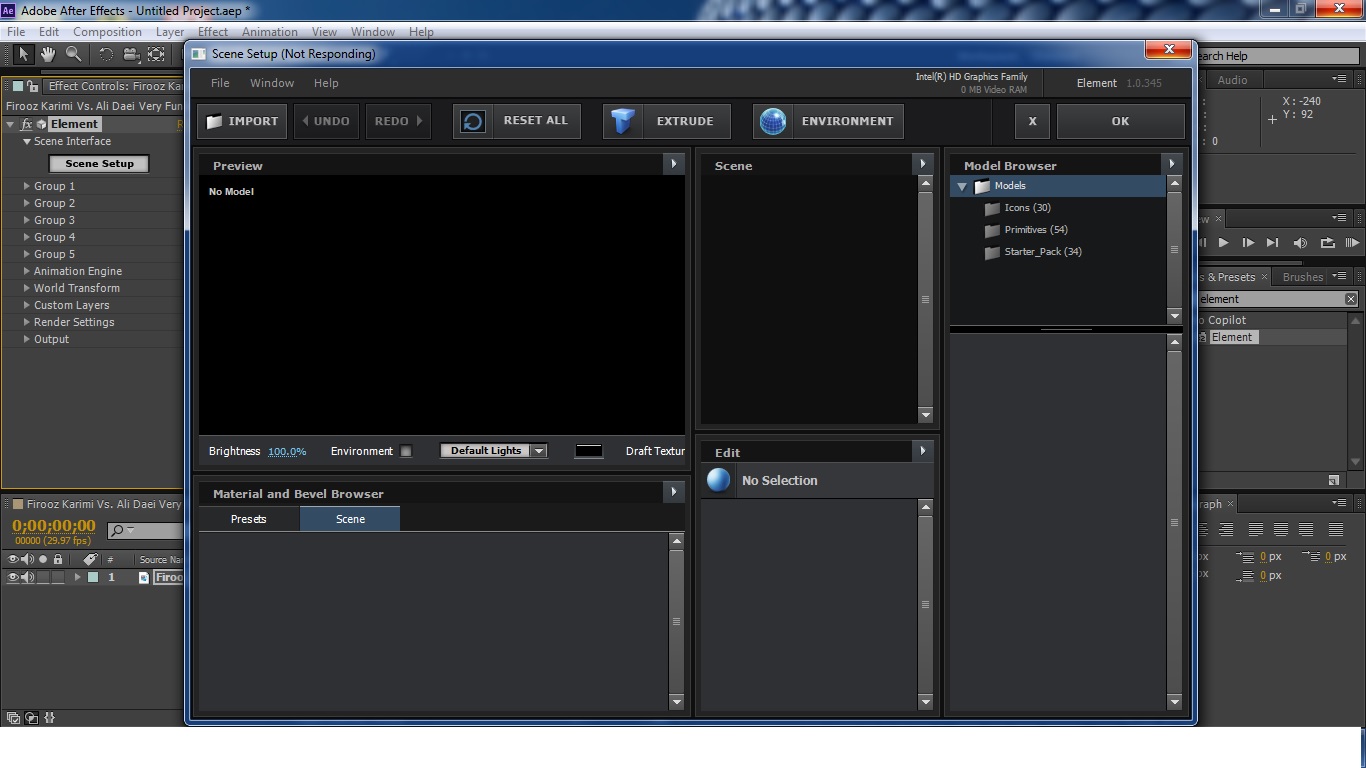The width and height of the screenshot is (1366, 768).
Task: Click the RAM Preview icon
Action: coord(1352,242)
